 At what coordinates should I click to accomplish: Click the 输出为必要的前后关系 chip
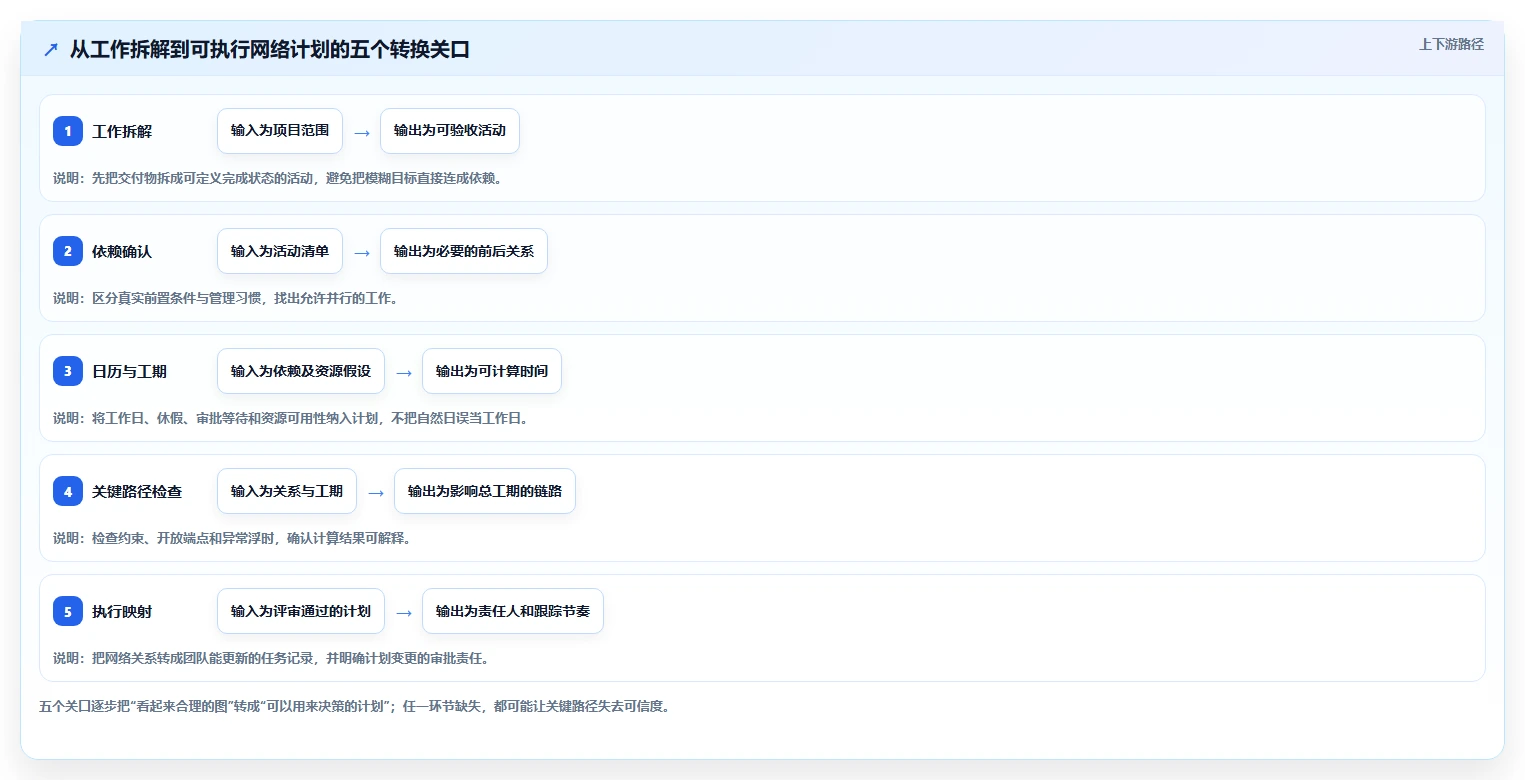[464, 251]
